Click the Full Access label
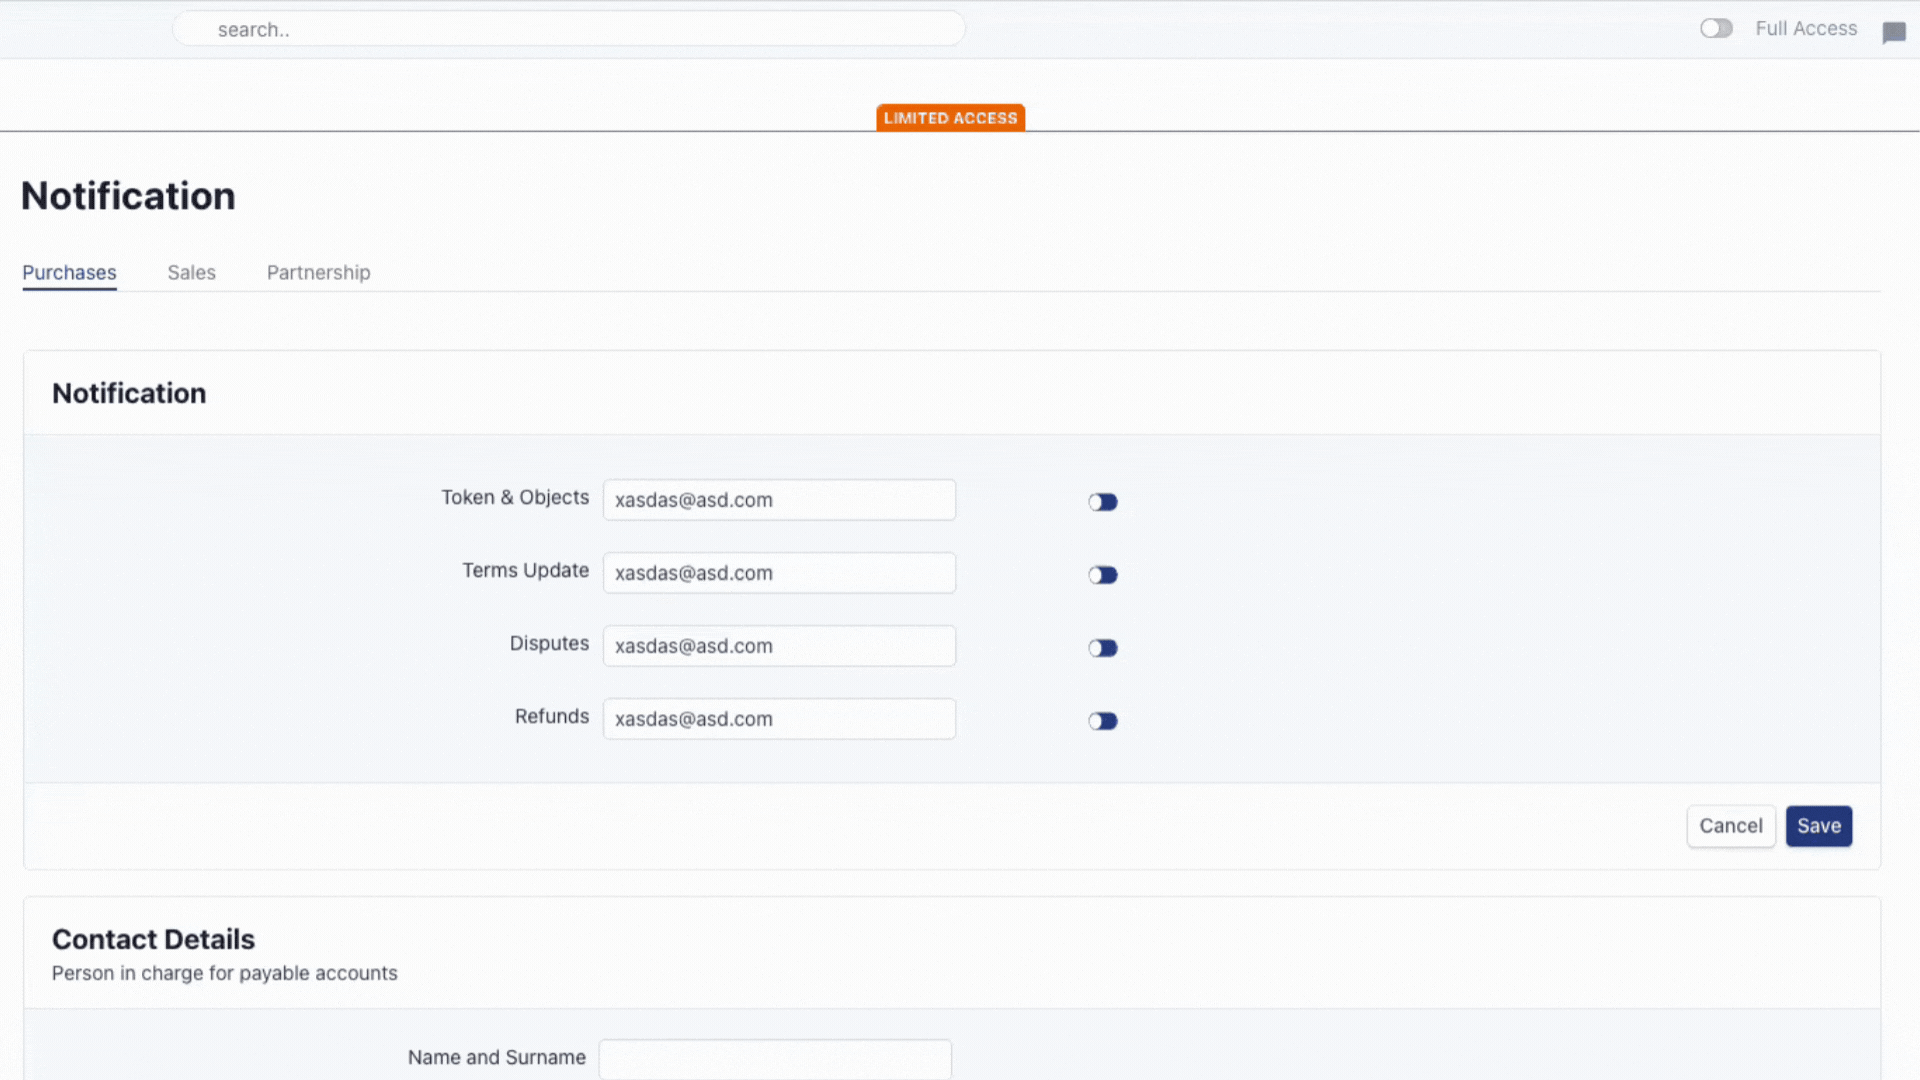Image resolution: width=1920 pixels, height=1080 pixels. coord(1806,29)
